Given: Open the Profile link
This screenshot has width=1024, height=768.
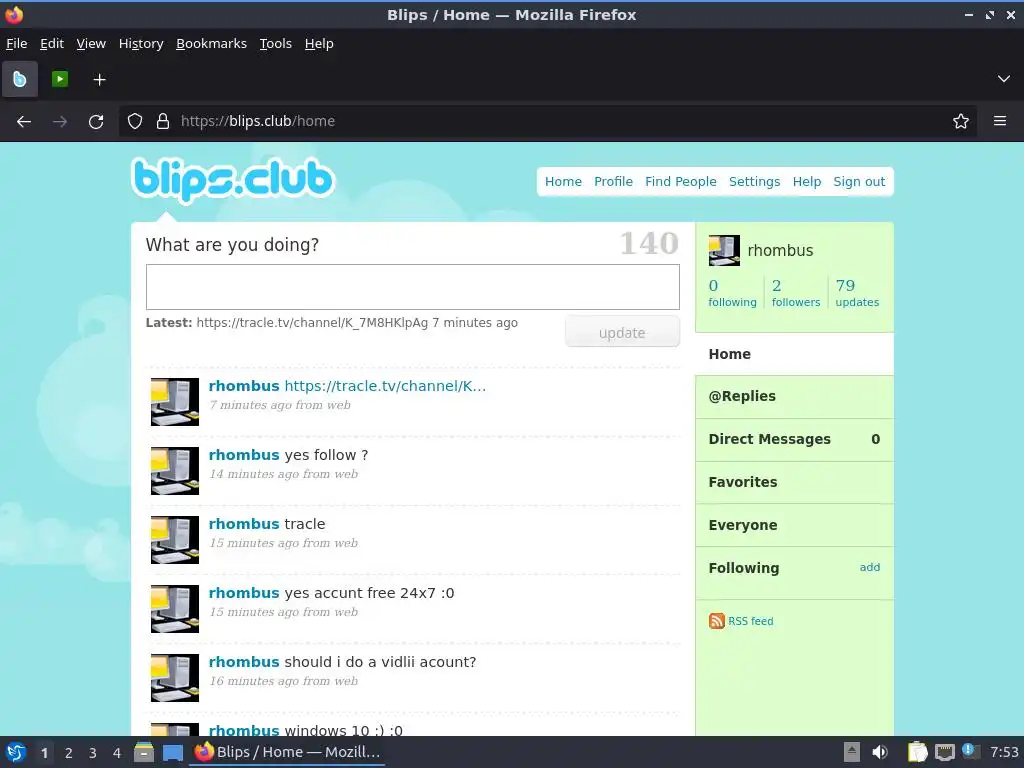Looking at the screenshot, I should (x=613, y=182).
